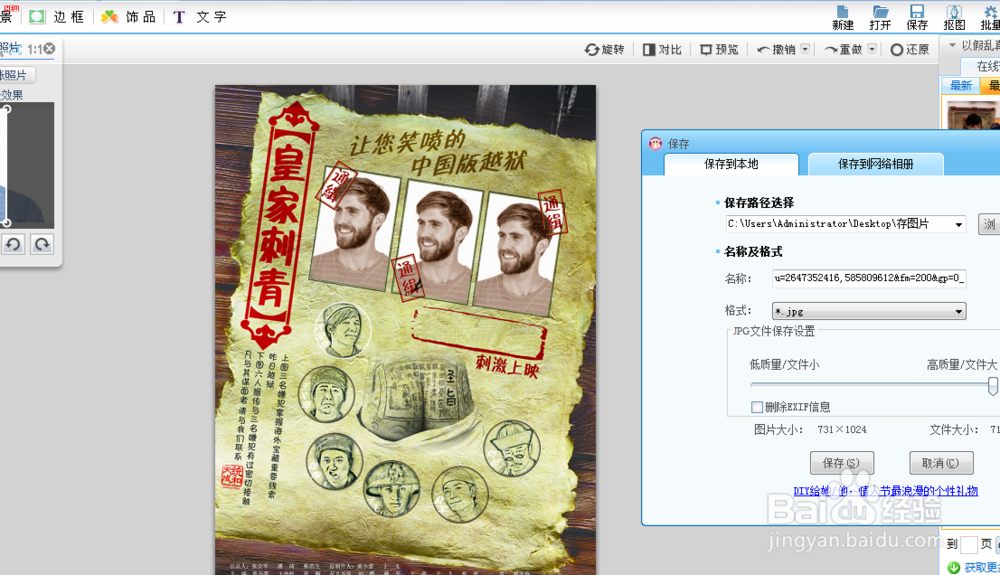Expand the 撤销 history dropdown arrow

pos(805,48)
